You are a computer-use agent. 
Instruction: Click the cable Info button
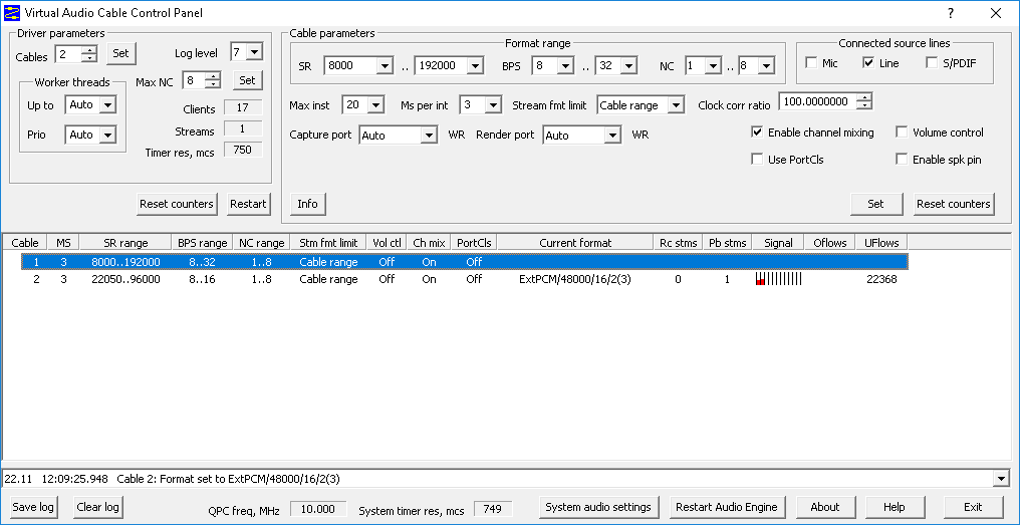[307, 204]
